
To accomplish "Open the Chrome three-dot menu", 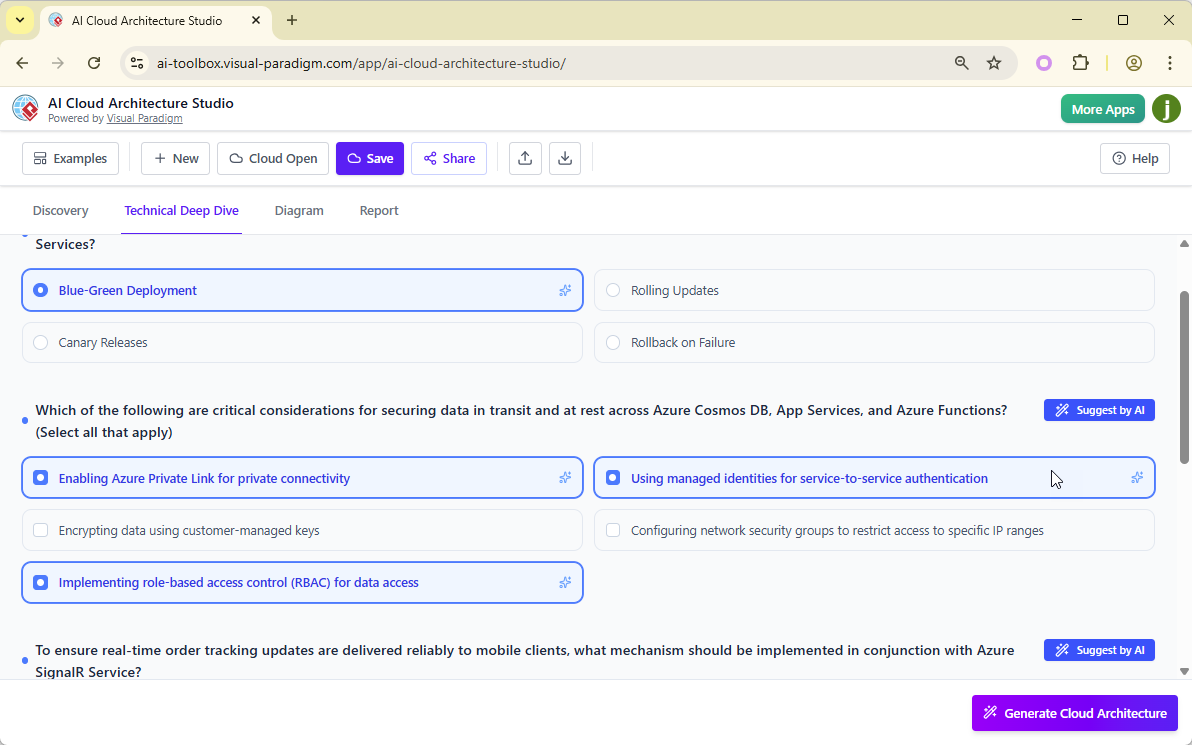I will (1170, 62).
